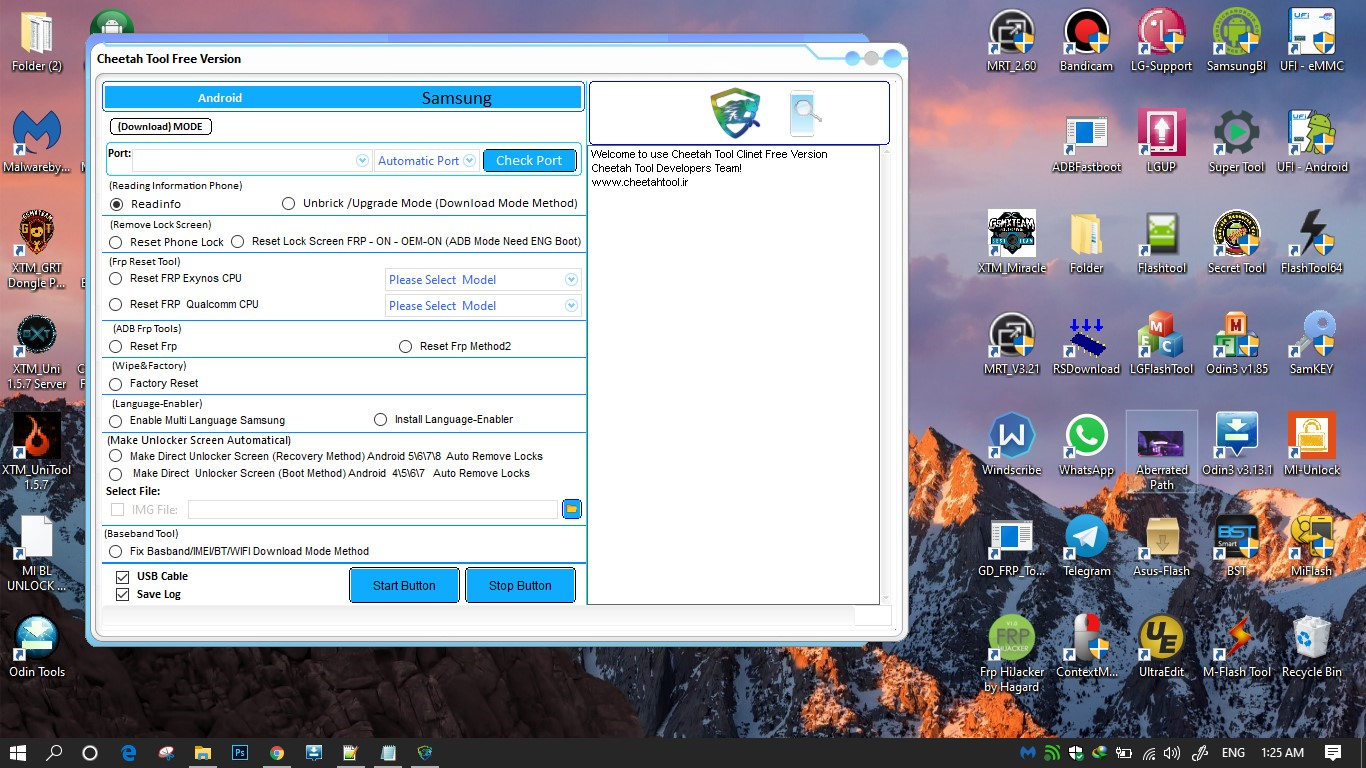Viewport: 1366px width, 768px height.
Task: Select the Factory Reset radio button
Action: pyautogui.click(x=116, y=384)
